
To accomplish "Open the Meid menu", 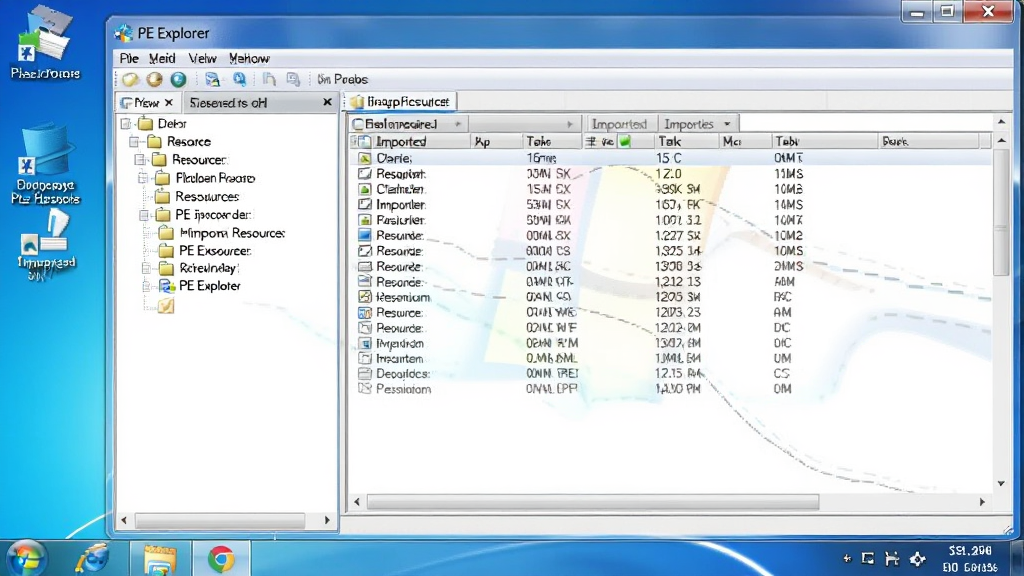I will click(161, 59).
